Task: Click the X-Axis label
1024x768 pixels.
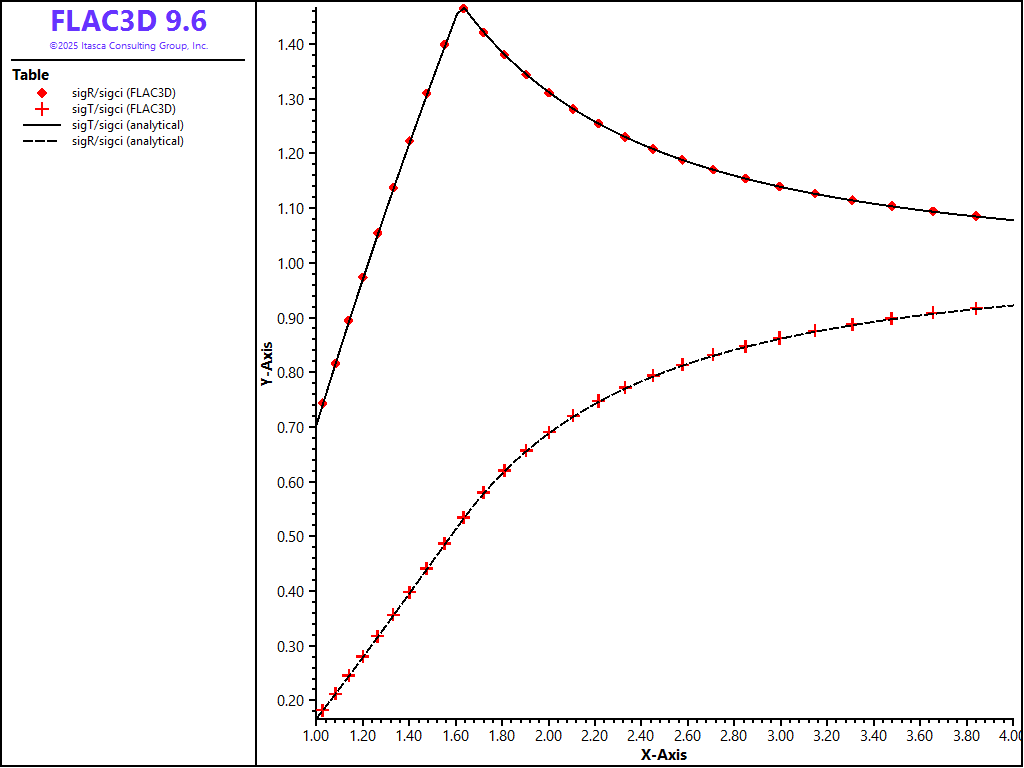Action: coord(664,755)
